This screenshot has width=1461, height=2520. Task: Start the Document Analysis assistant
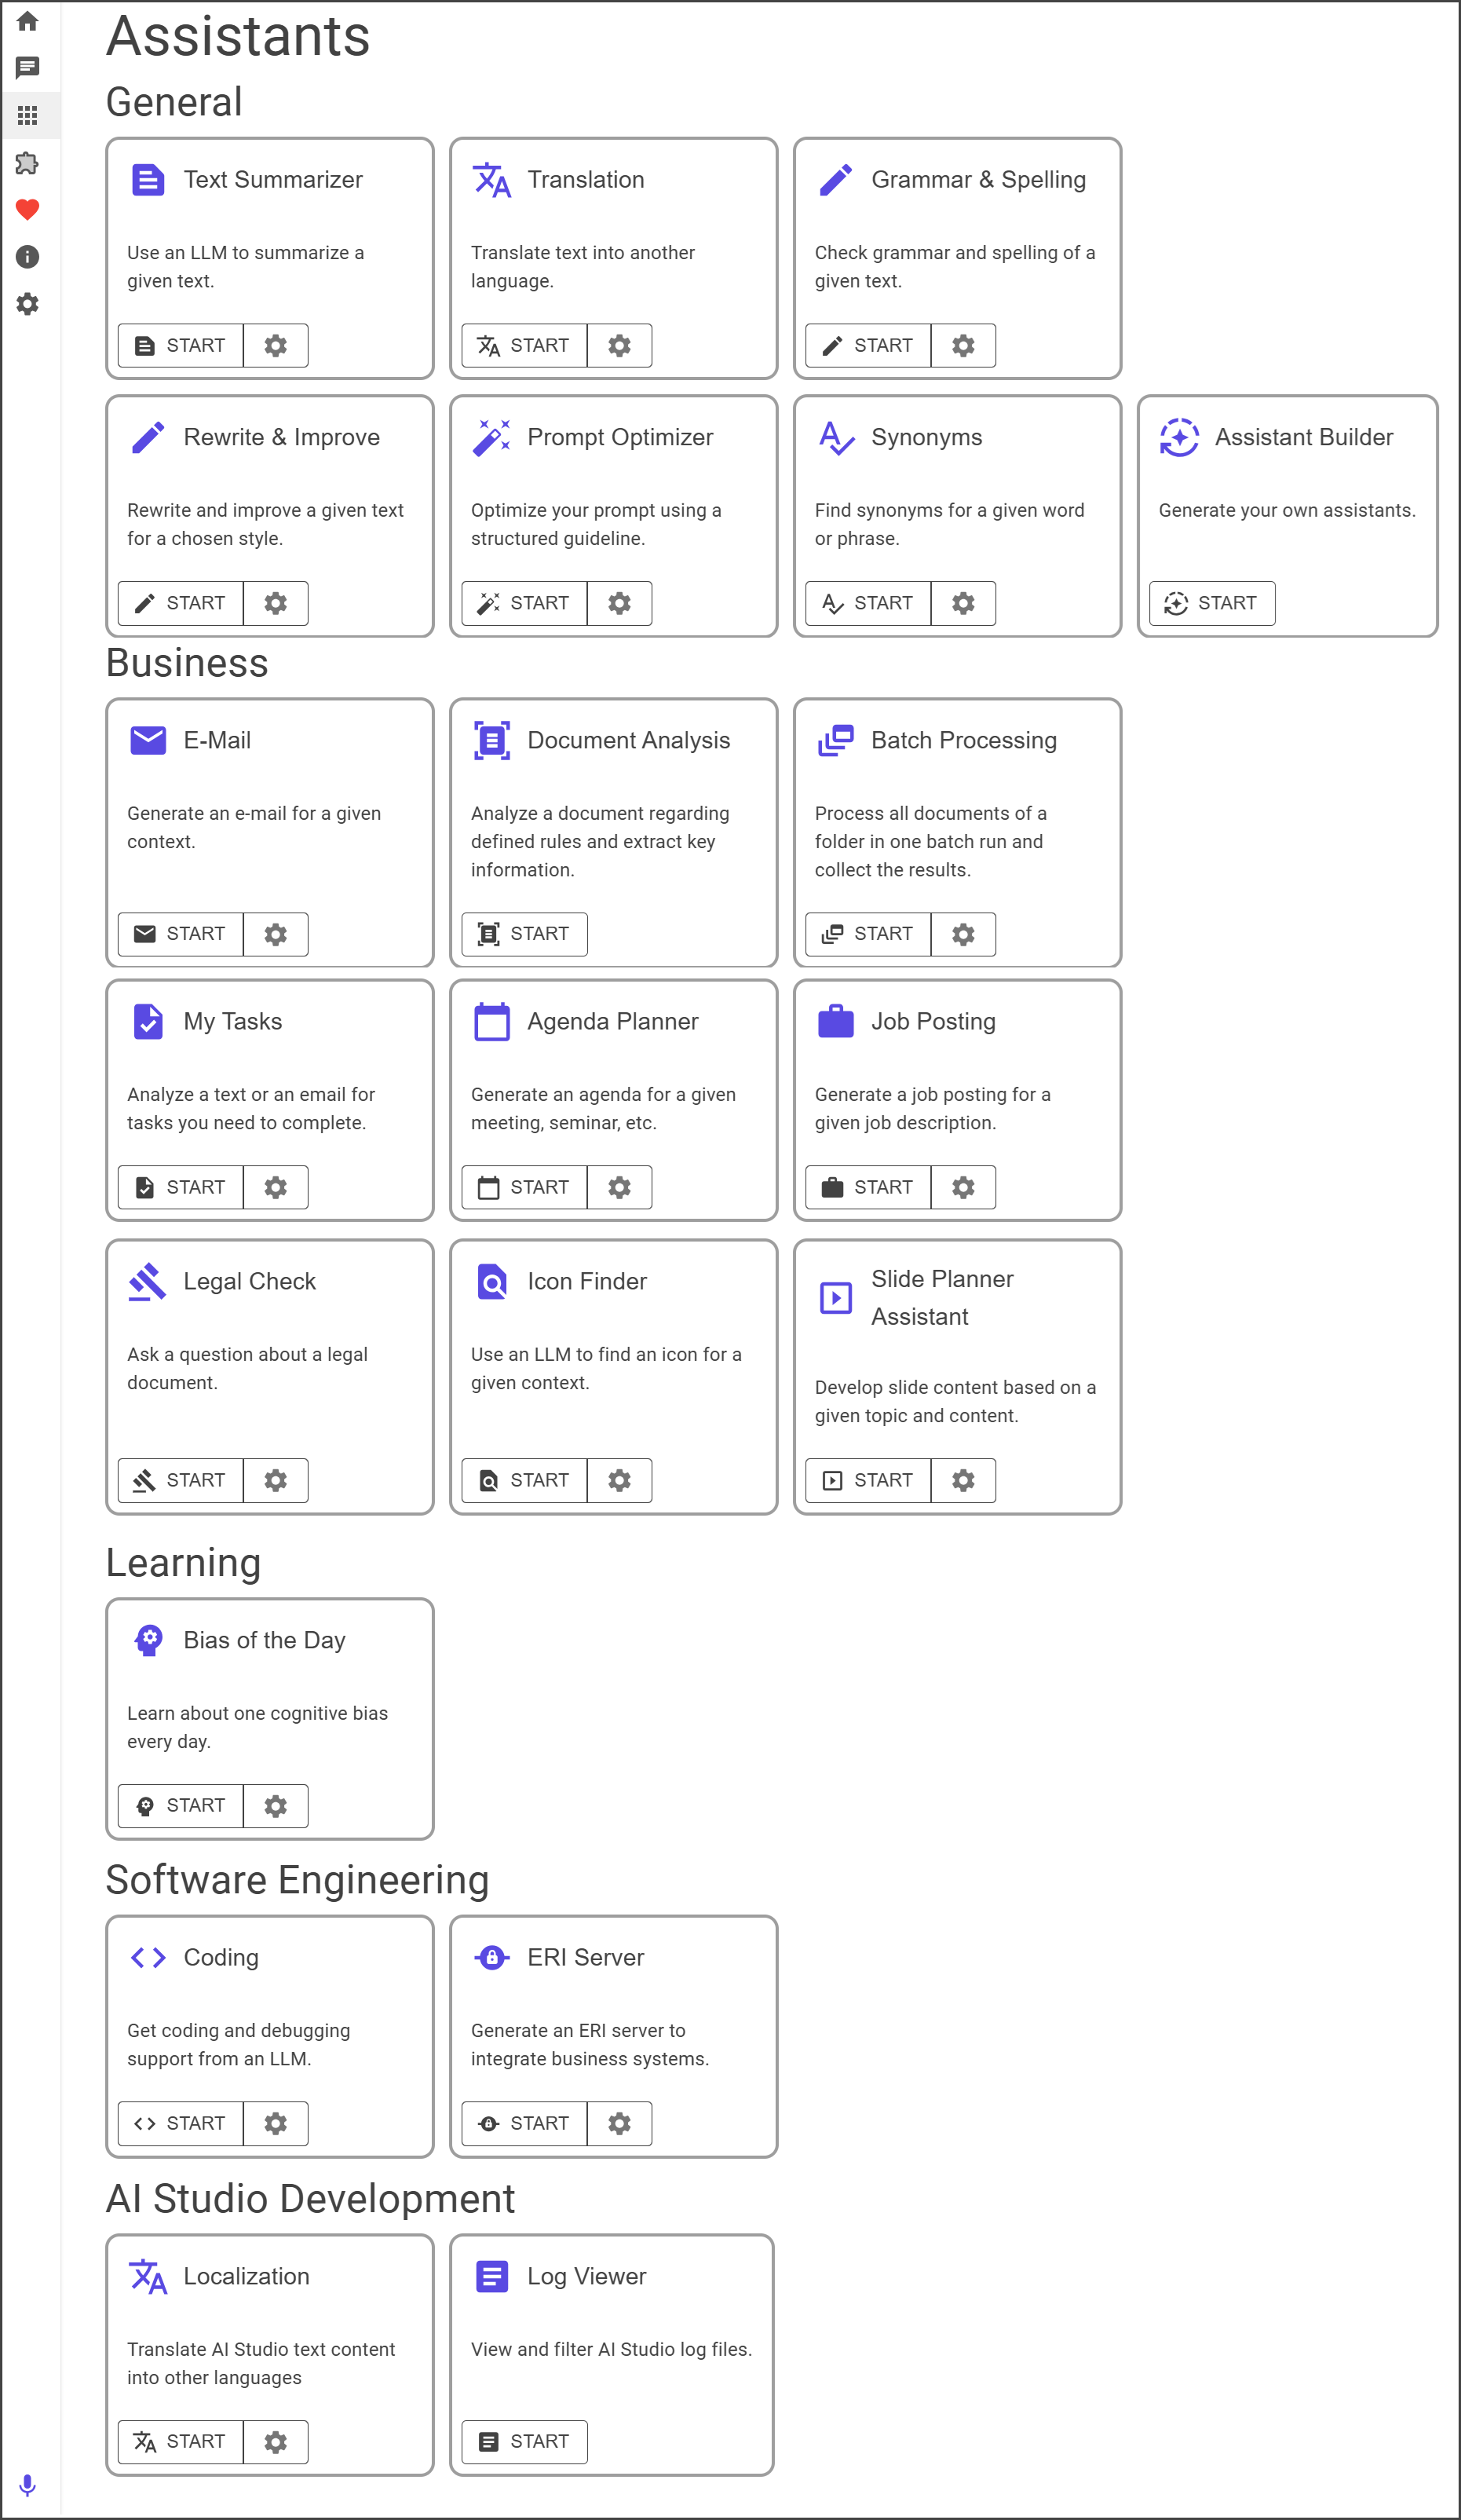pos(525,934)
